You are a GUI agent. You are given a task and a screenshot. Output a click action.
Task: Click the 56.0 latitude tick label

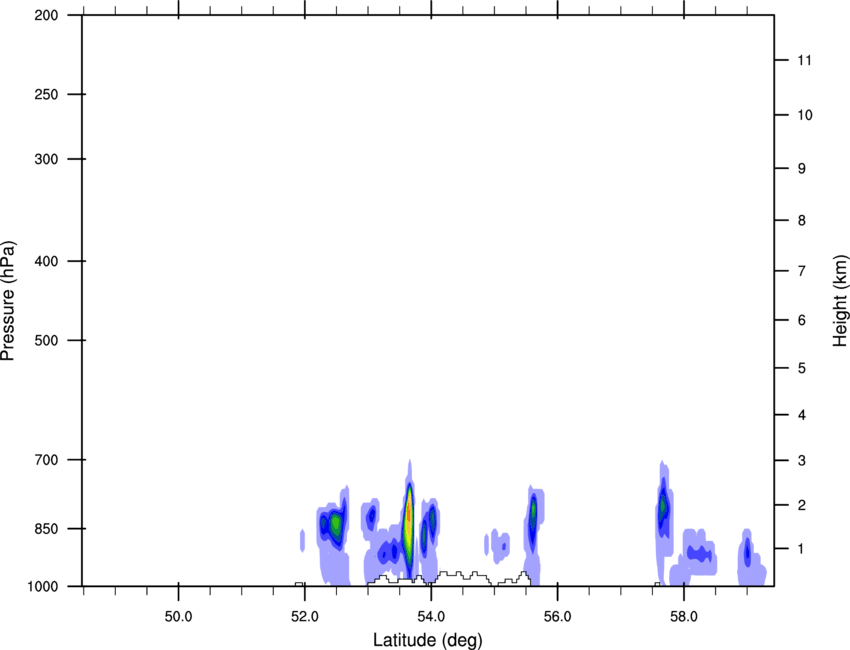click(558, 617)
